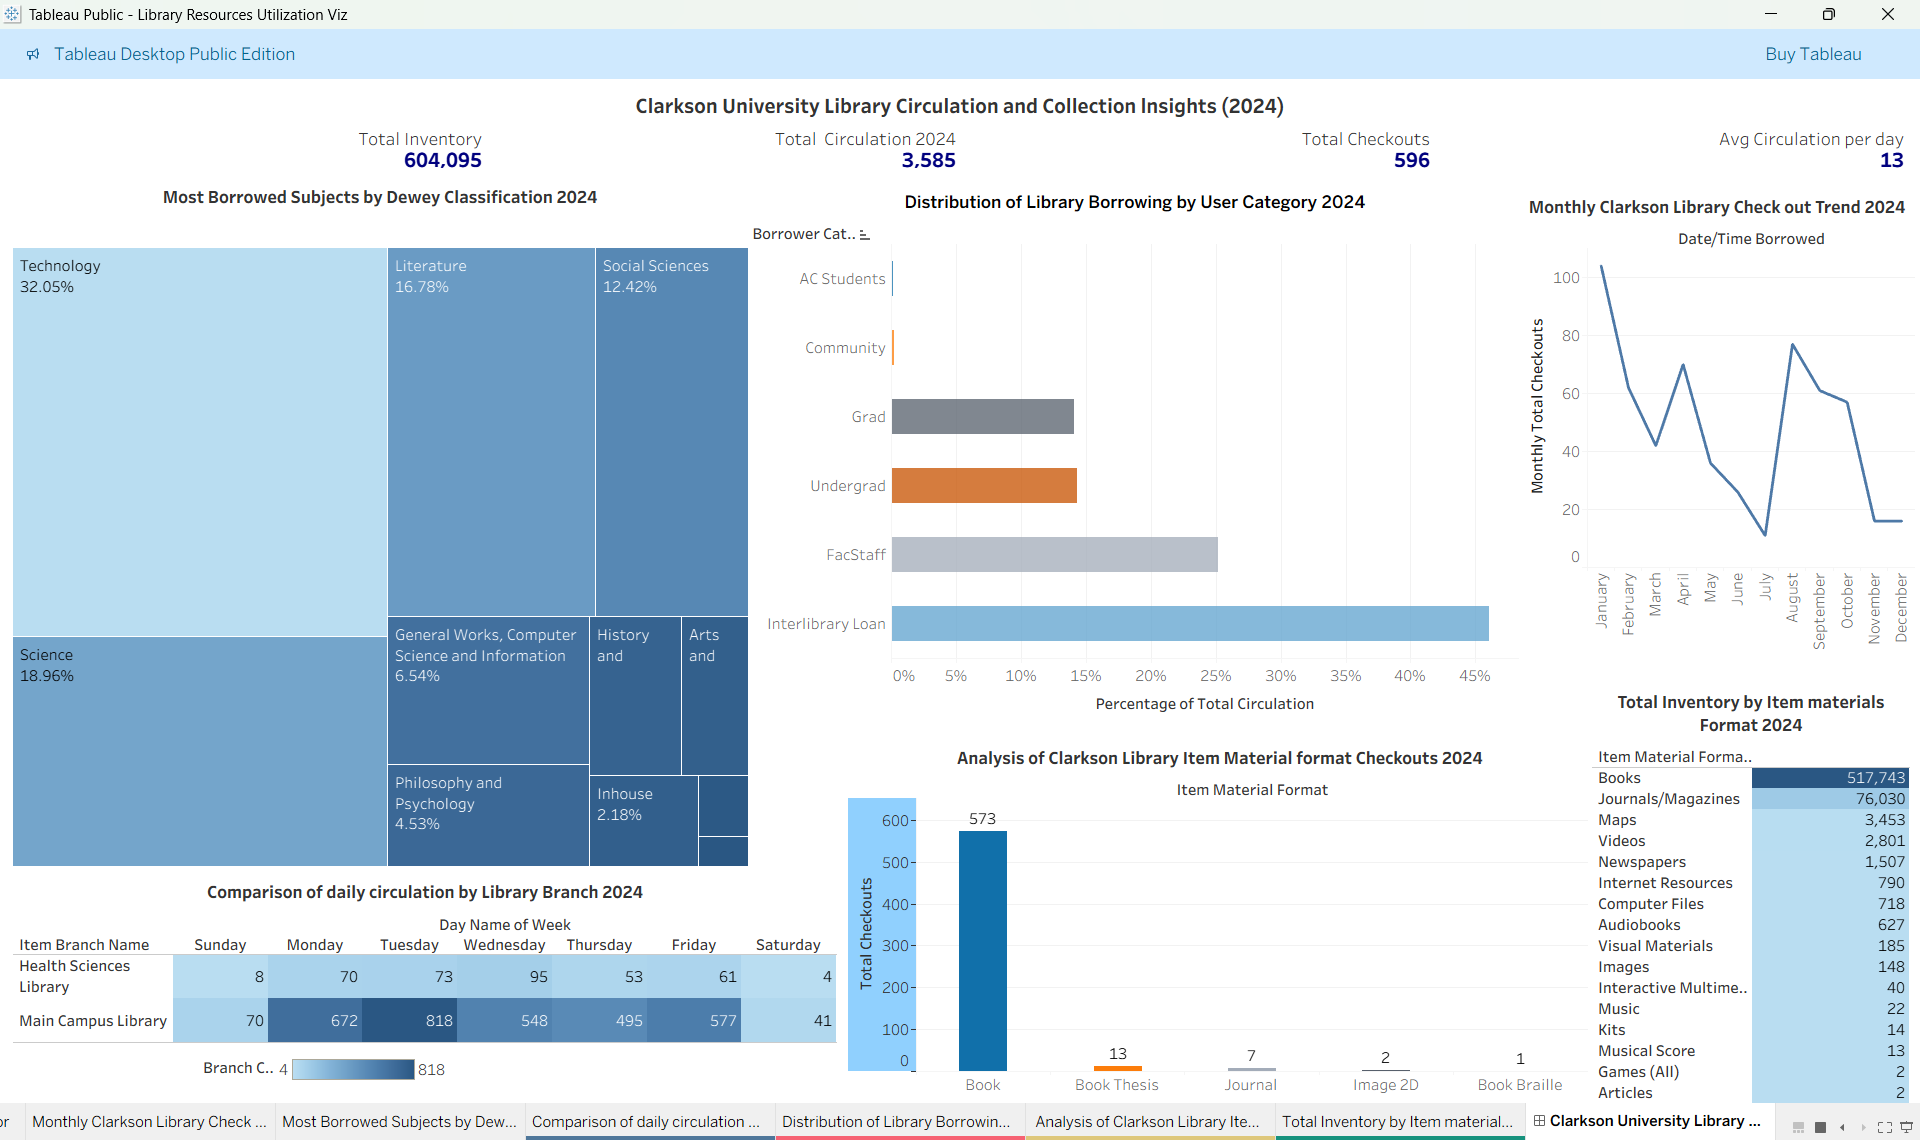
Task: Click the Item Branch Name column header
Action: click(84, 945)
